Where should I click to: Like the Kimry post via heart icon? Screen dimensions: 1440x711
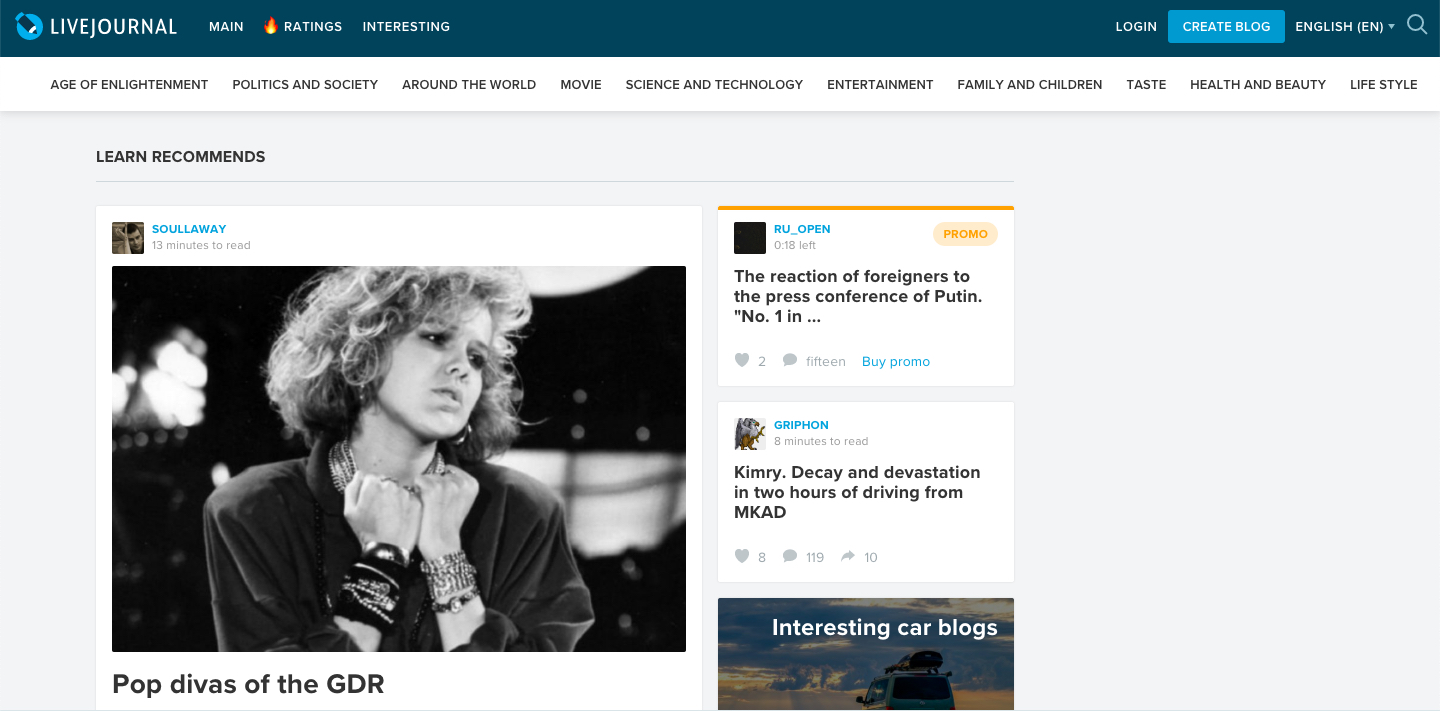(742, 556)
